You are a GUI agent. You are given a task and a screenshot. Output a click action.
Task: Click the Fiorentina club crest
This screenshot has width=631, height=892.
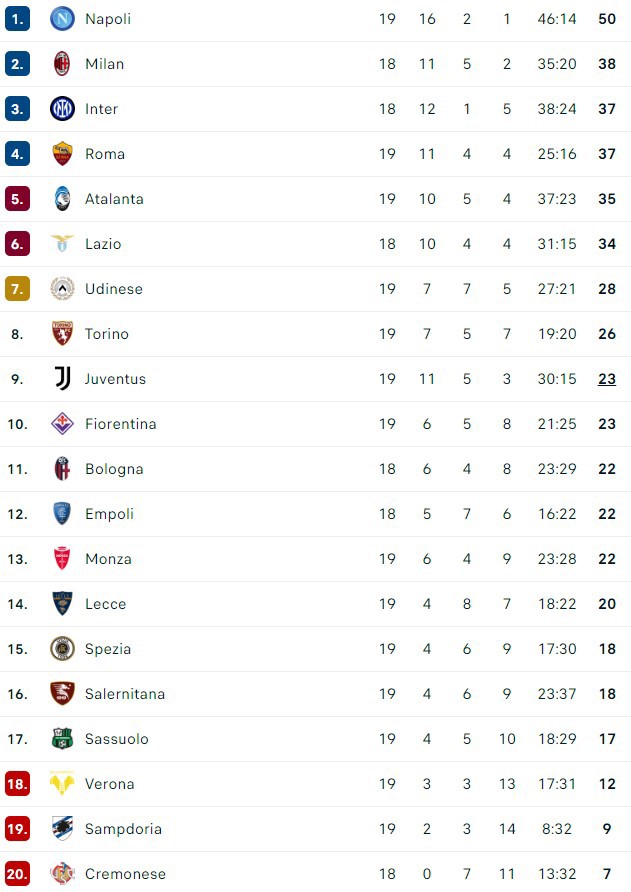62,424
